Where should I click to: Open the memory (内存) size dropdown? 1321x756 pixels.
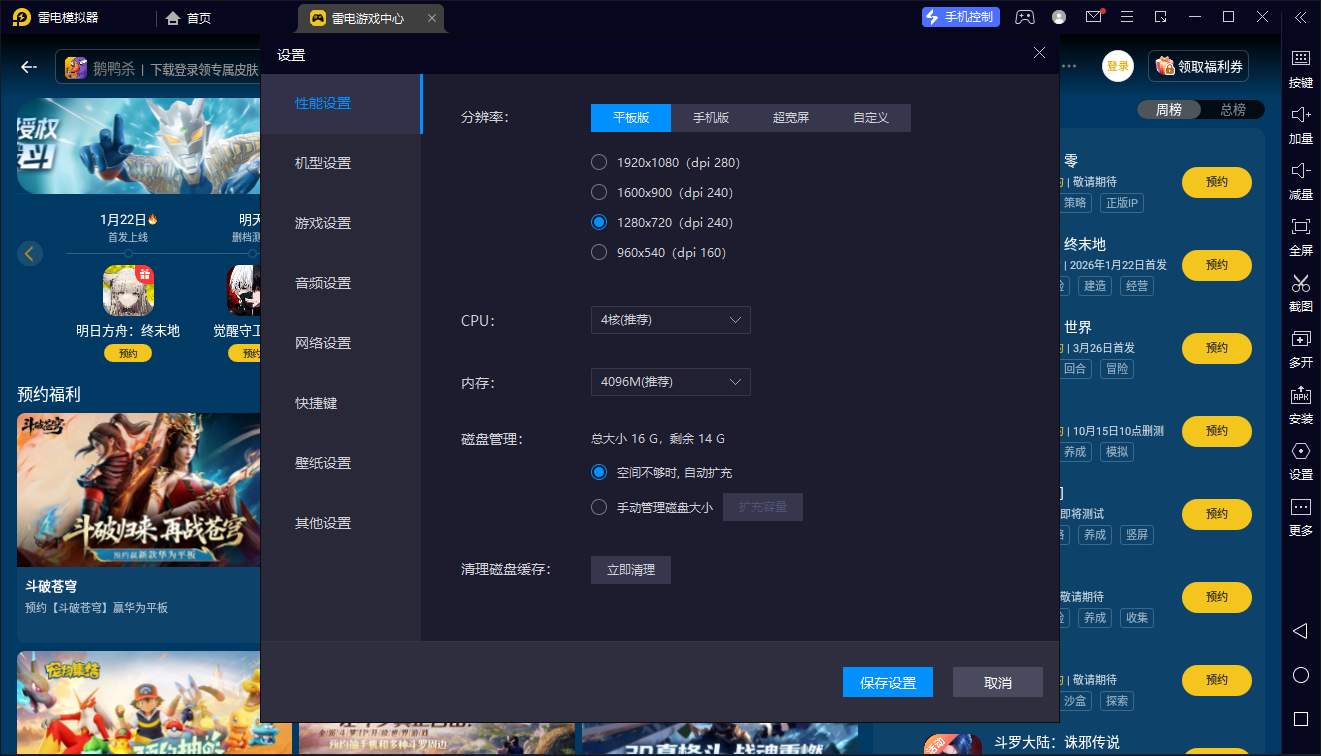click(x=670, y=382)
